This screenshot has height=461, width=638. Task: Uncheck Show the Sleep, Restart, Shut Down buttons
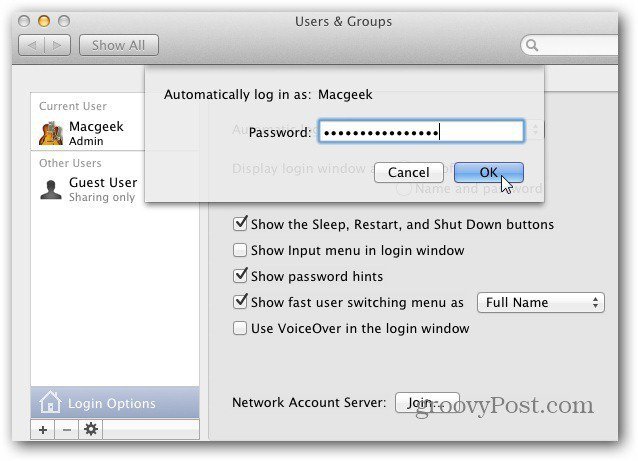[240, 224]
